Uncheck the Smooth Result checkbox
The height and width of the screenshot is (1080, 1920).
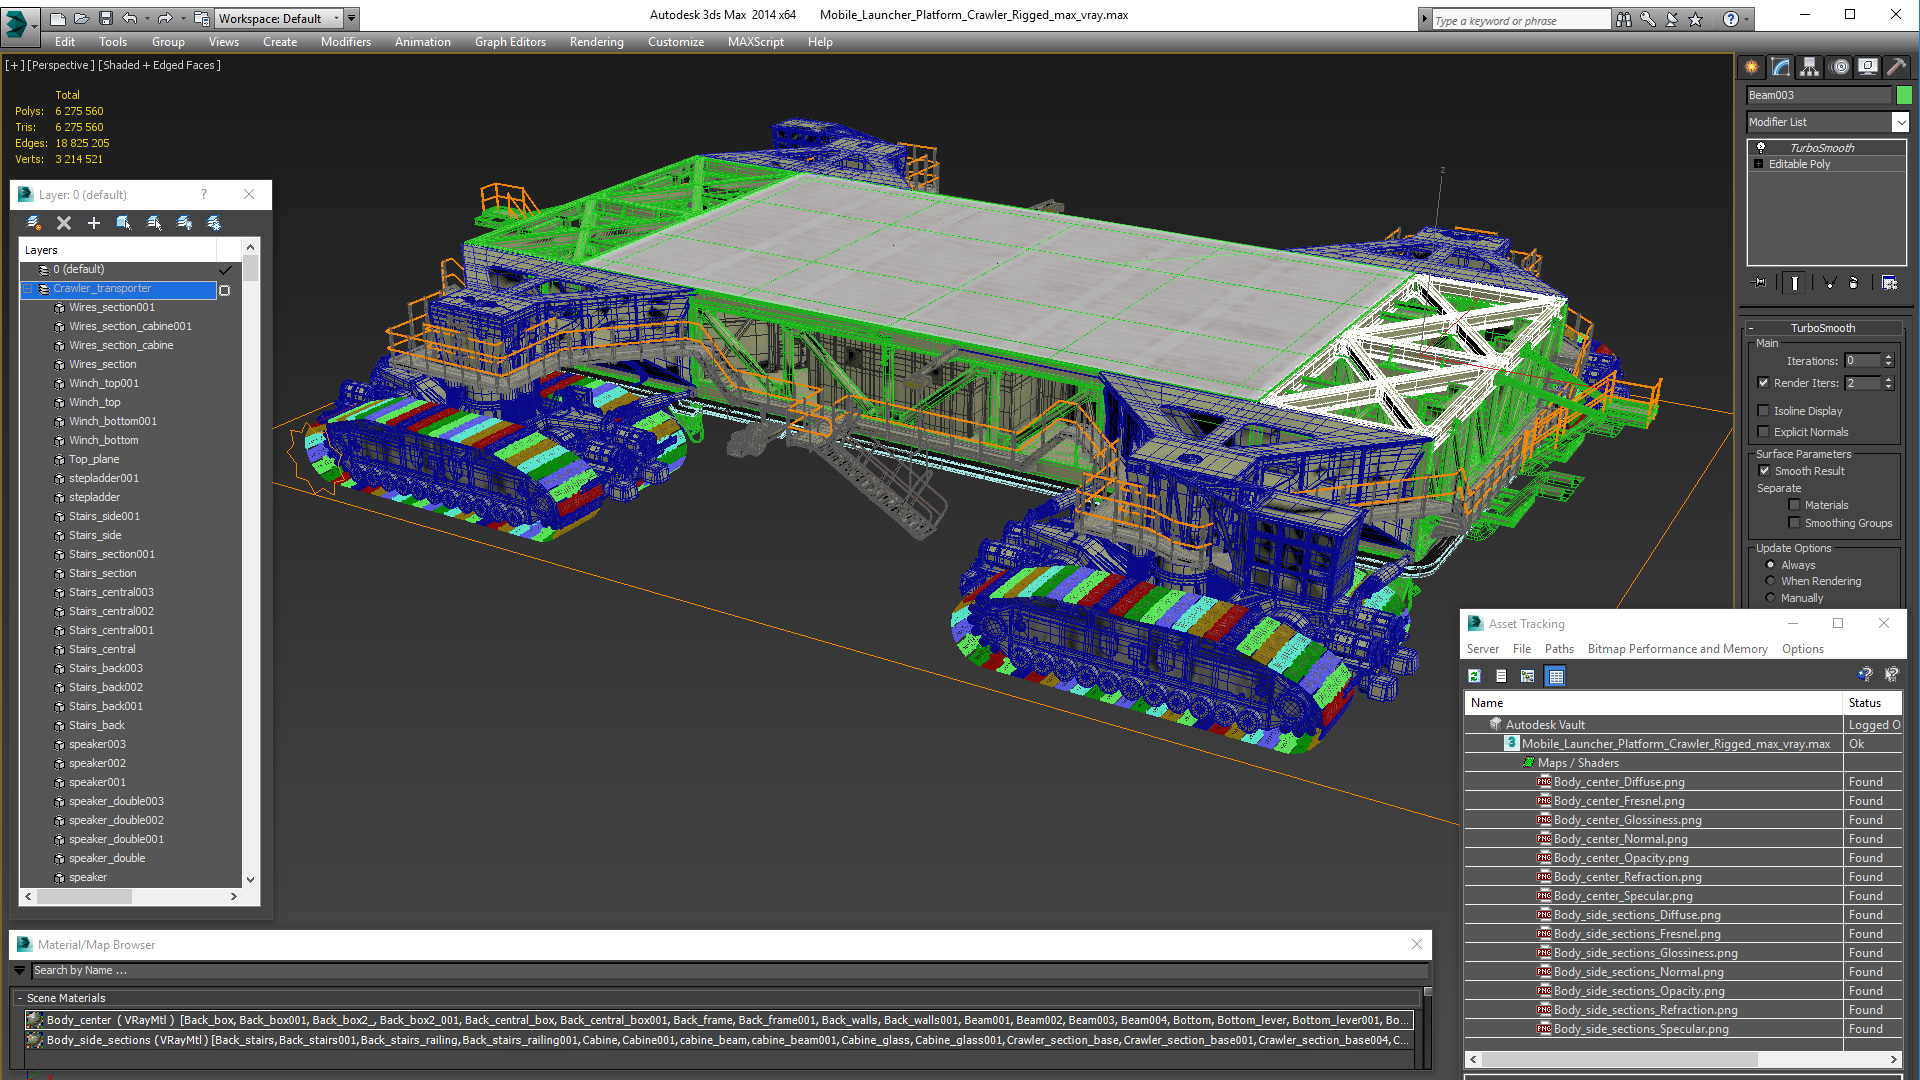tap(1764, 471)
